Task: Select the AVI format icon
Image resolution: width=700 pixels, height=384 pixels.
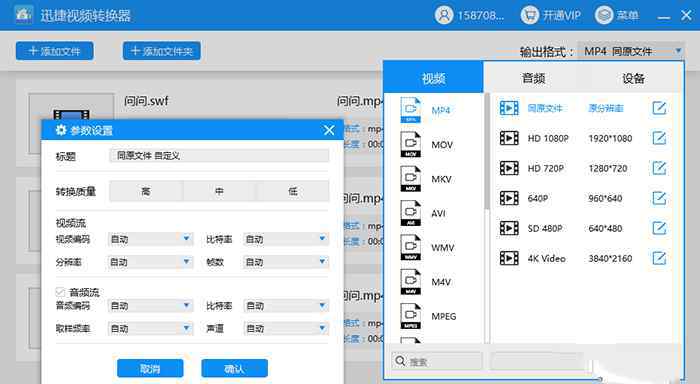Action: (x=411, y=213)
